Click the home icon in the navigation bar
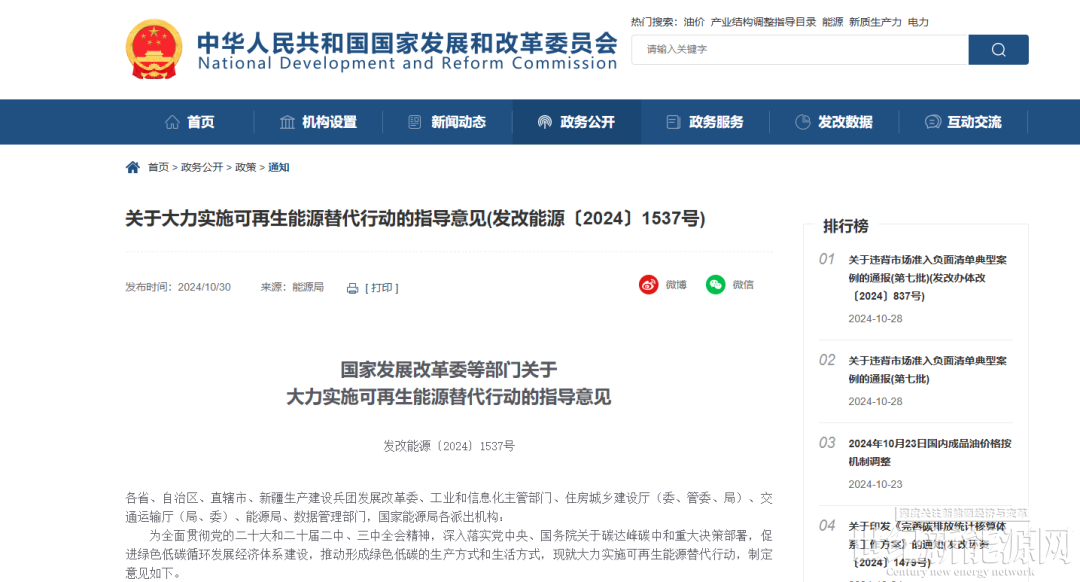 172,122
